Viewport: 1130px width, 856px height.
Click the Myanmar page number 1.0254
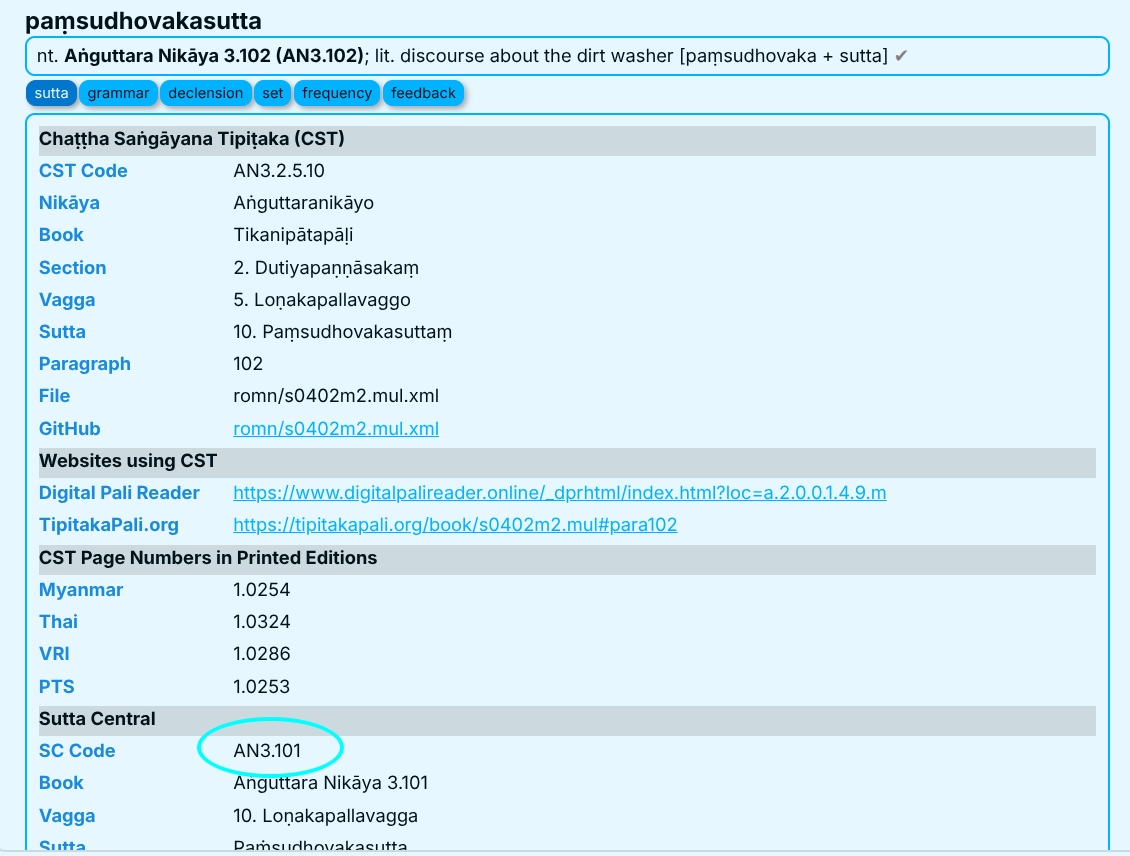click(x=261, y=590)
